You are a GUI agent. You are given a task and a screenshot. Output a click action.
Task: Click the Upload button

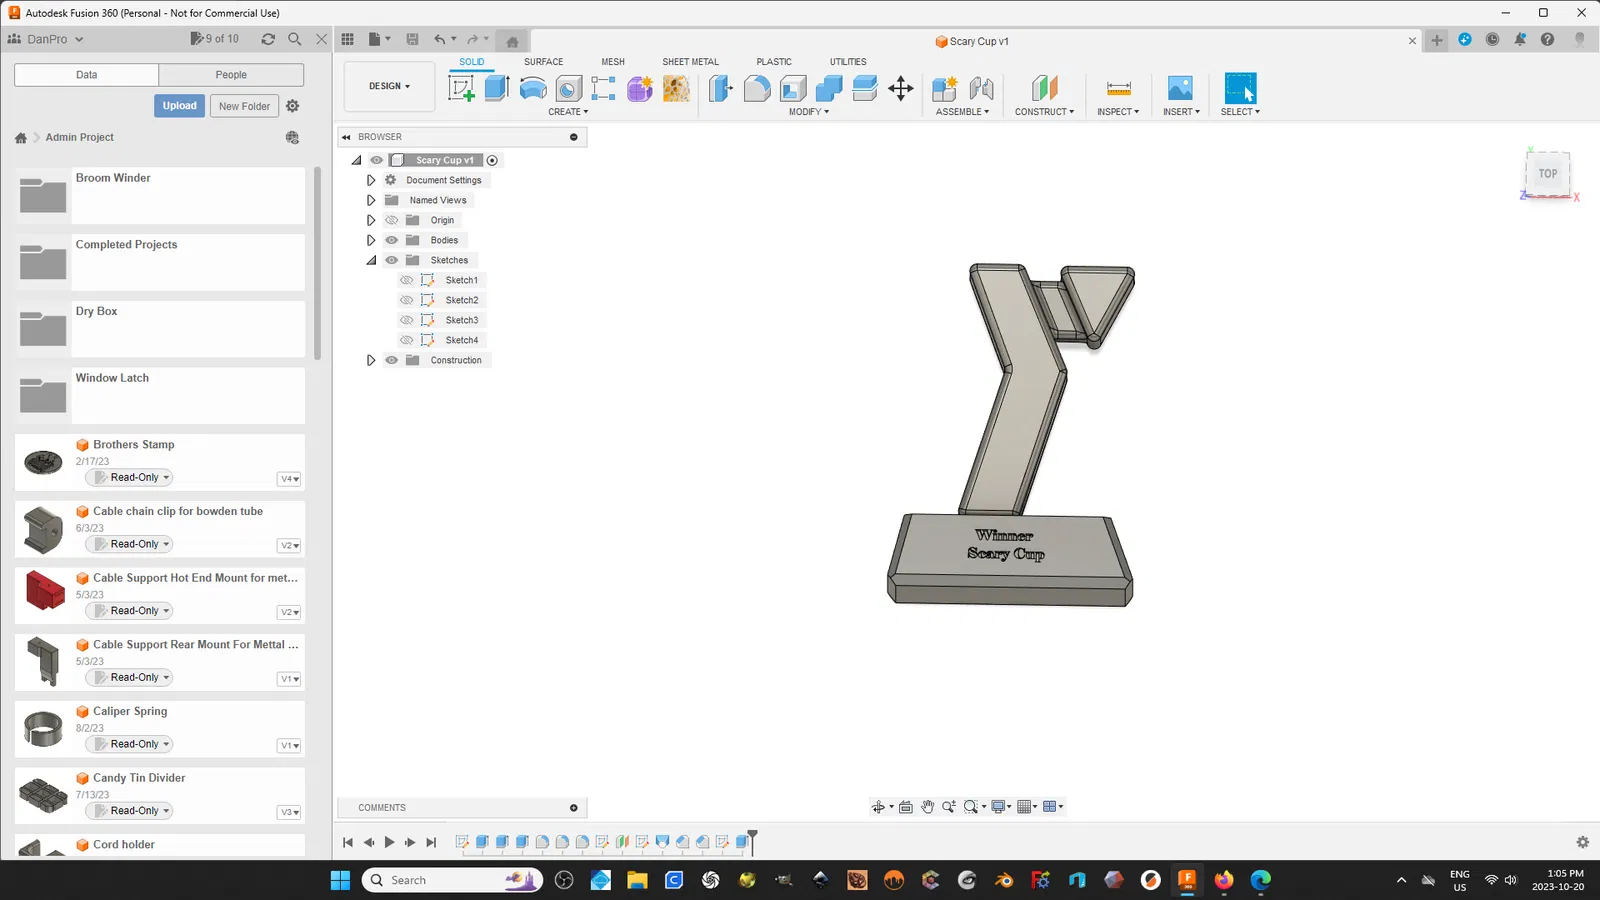coord(180,106)
